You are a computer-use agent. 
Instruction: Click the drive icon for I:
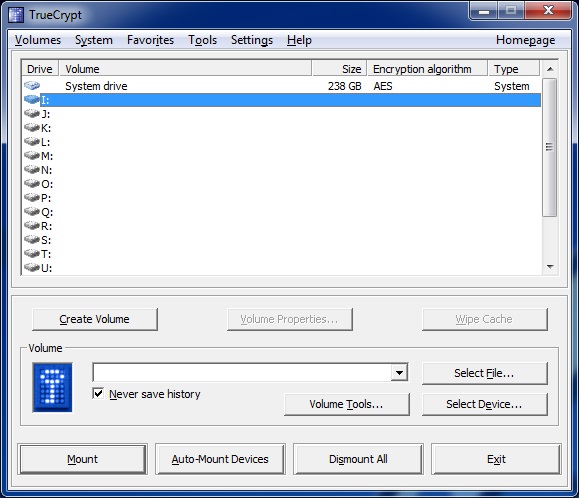coord(32,100)
